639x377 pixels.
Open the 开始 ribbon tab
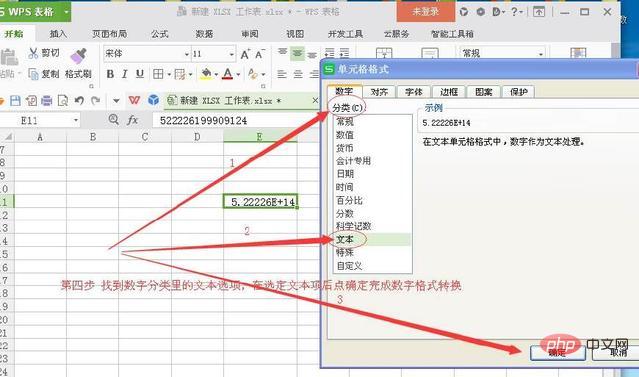(14, 34)
